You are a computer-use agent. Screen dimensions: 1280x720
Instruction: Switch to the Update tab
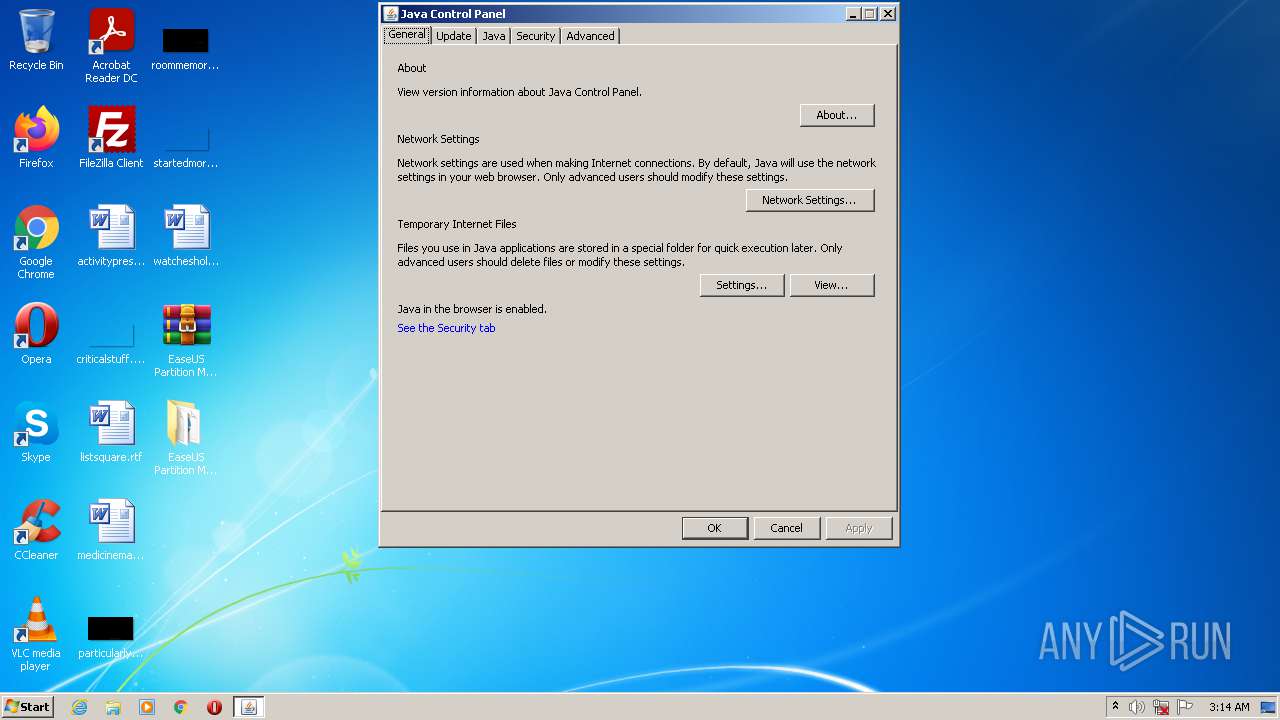point(453,36)
